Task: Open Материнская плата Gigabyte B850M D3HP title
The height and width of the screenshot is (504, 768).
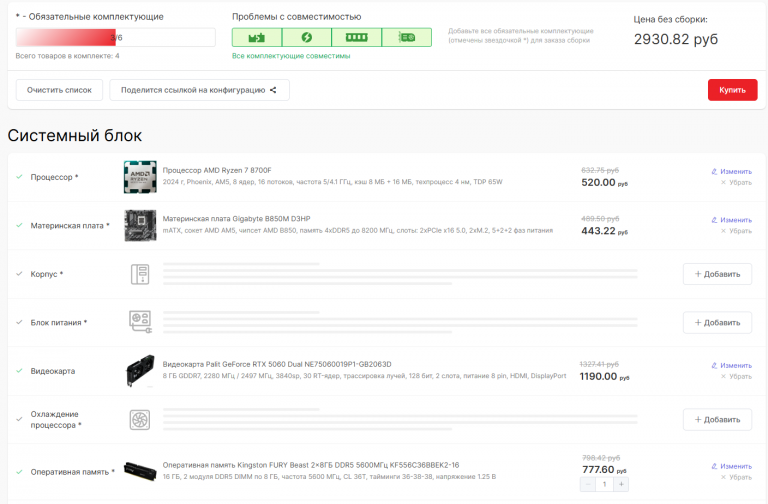Action: 237,218
